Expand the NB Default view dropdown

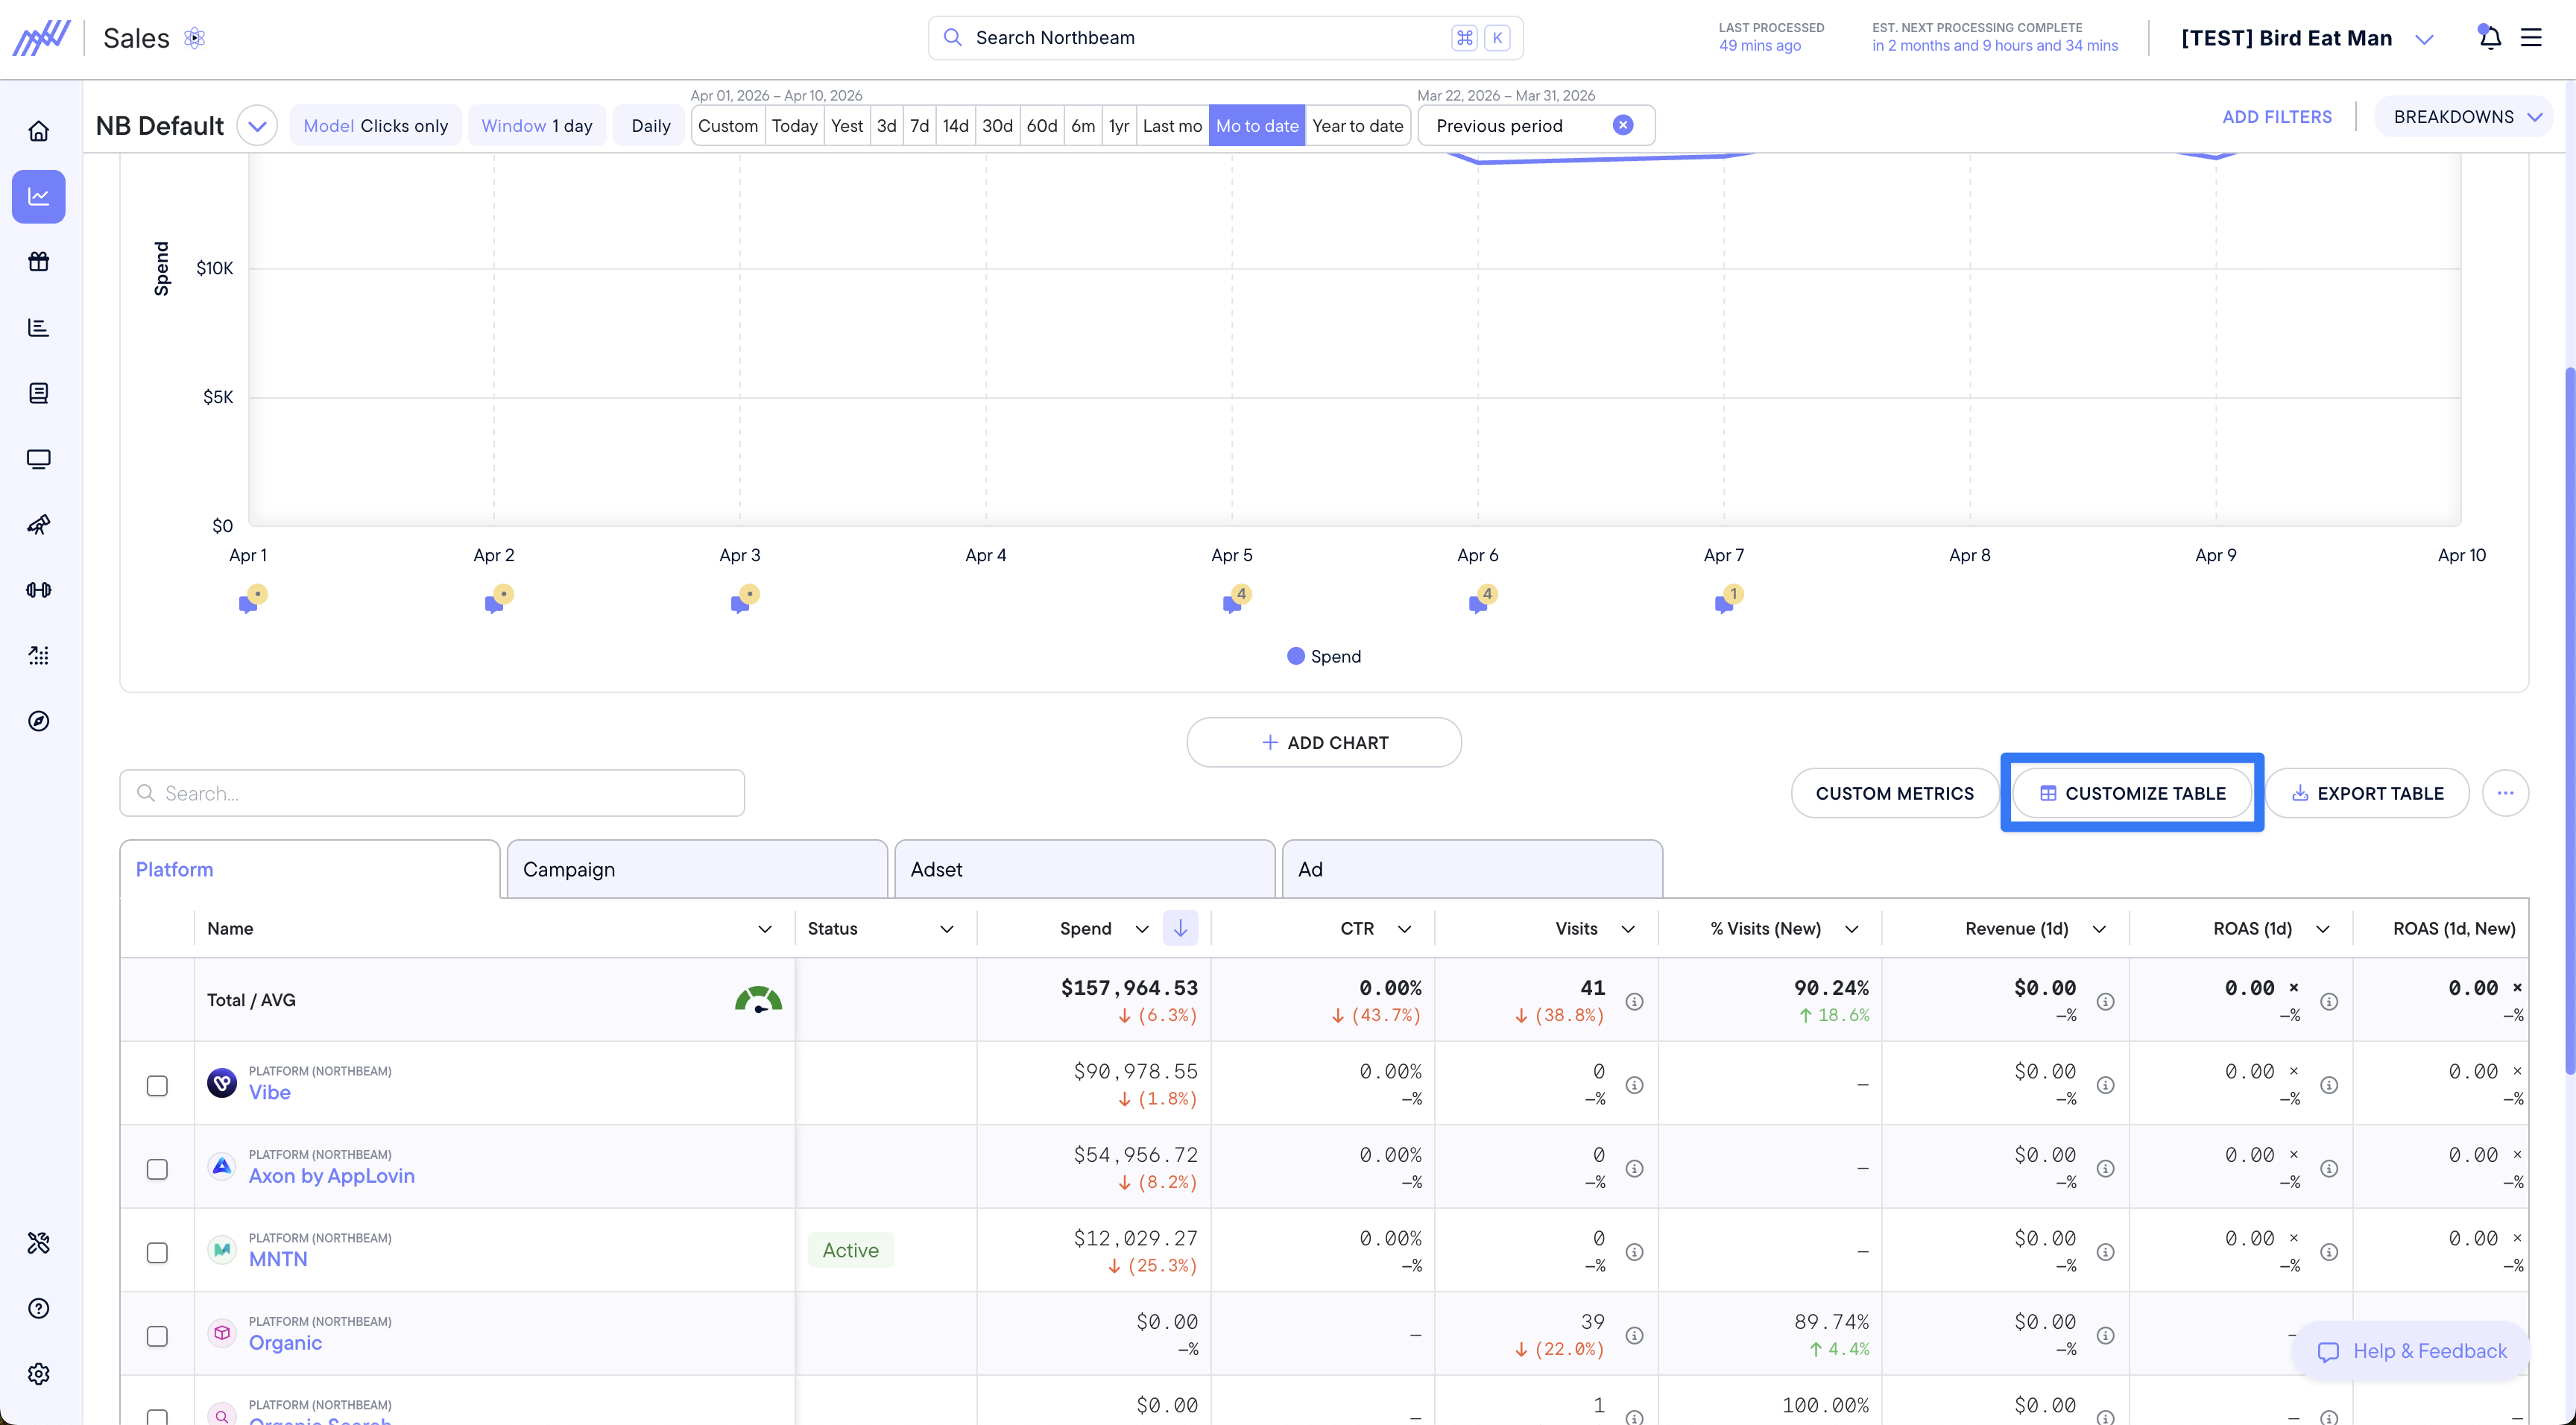click(x=257, y=126)
